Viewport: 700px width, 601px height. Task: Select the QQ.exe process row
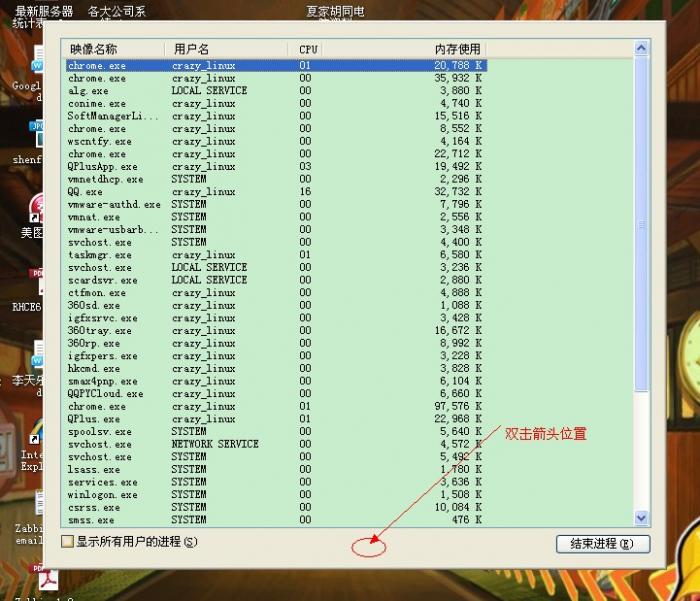pos(277,192)
